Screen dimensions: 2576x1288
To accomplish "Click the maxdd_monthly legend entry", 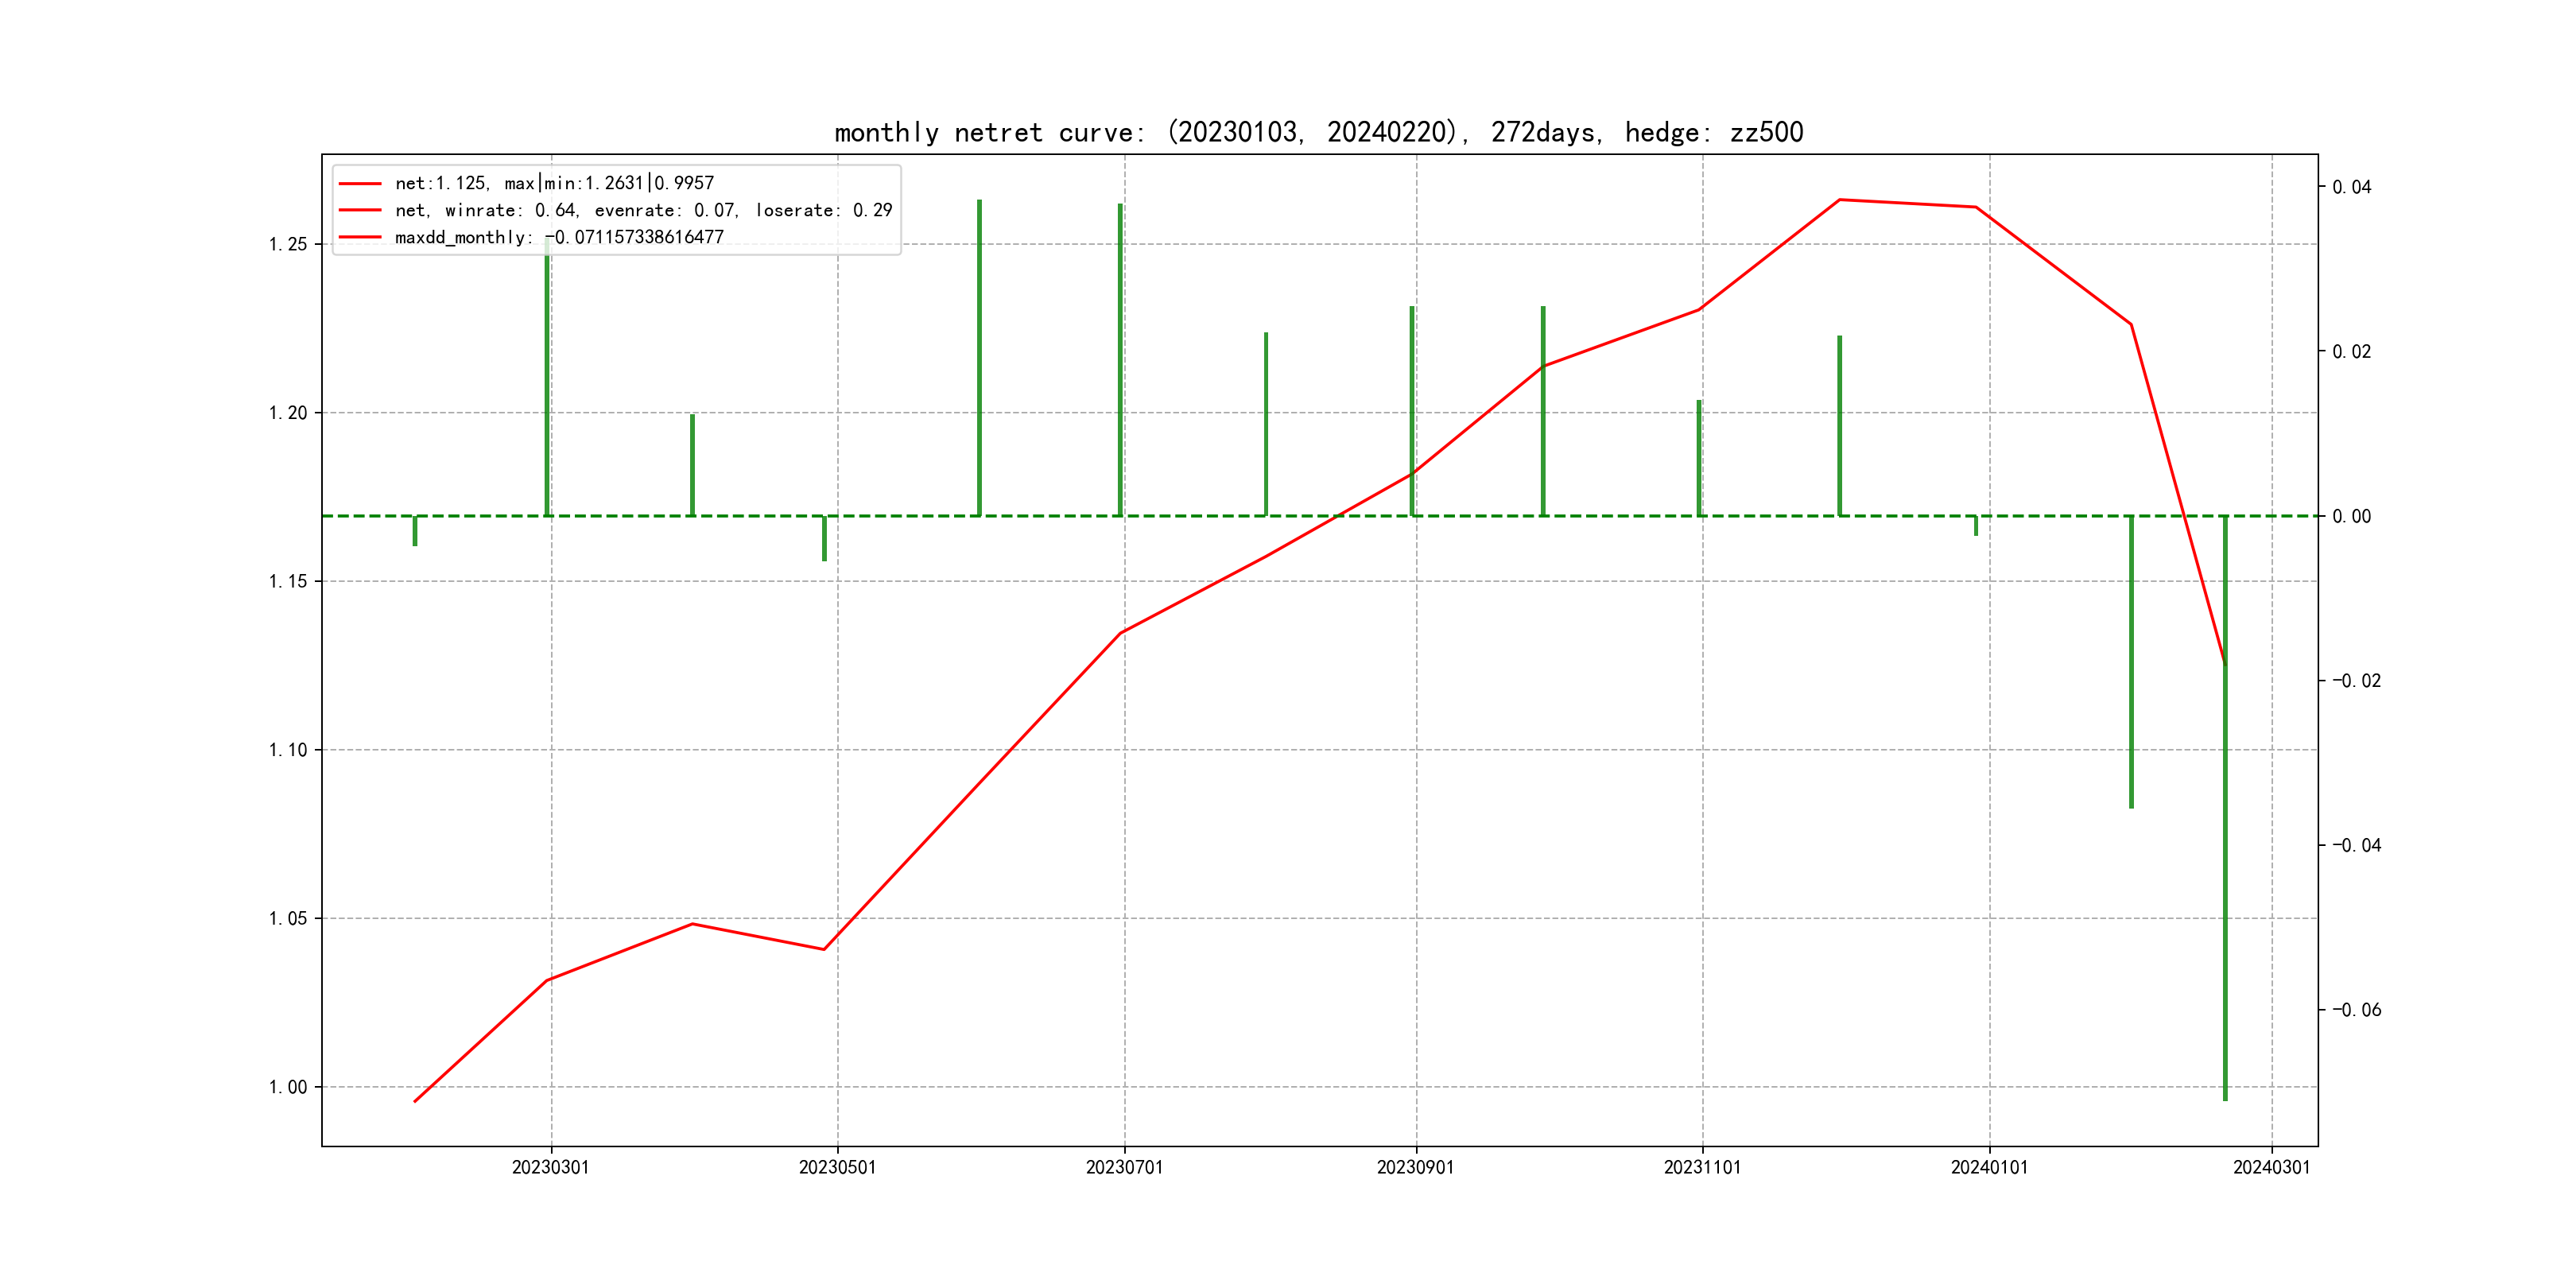I will click(559, 237).
